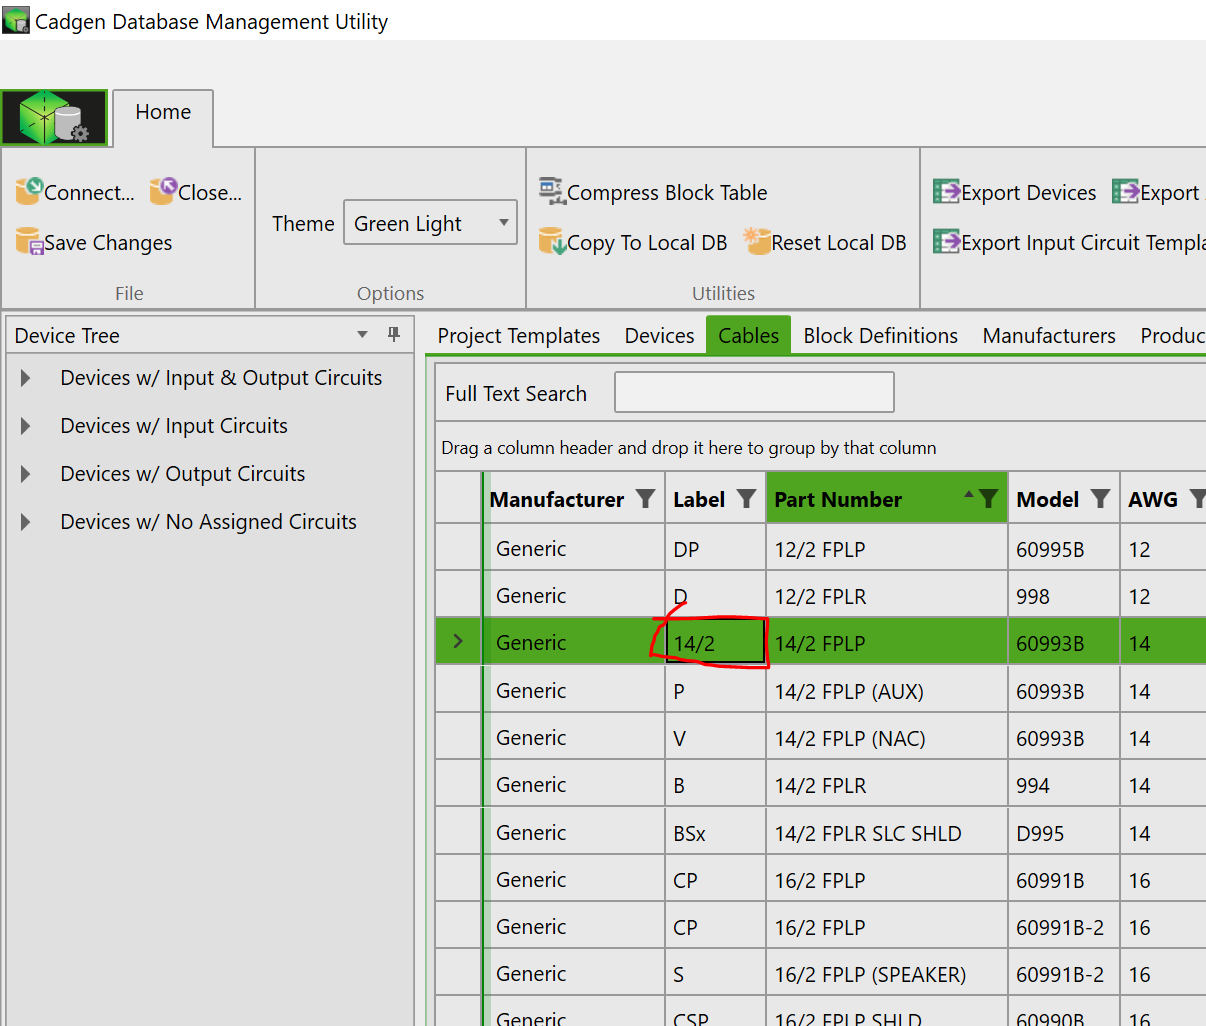Click Reset Local DB text
Image resolution: width=1206 pixels, height=1026 pixels.
tap(839, 243)
